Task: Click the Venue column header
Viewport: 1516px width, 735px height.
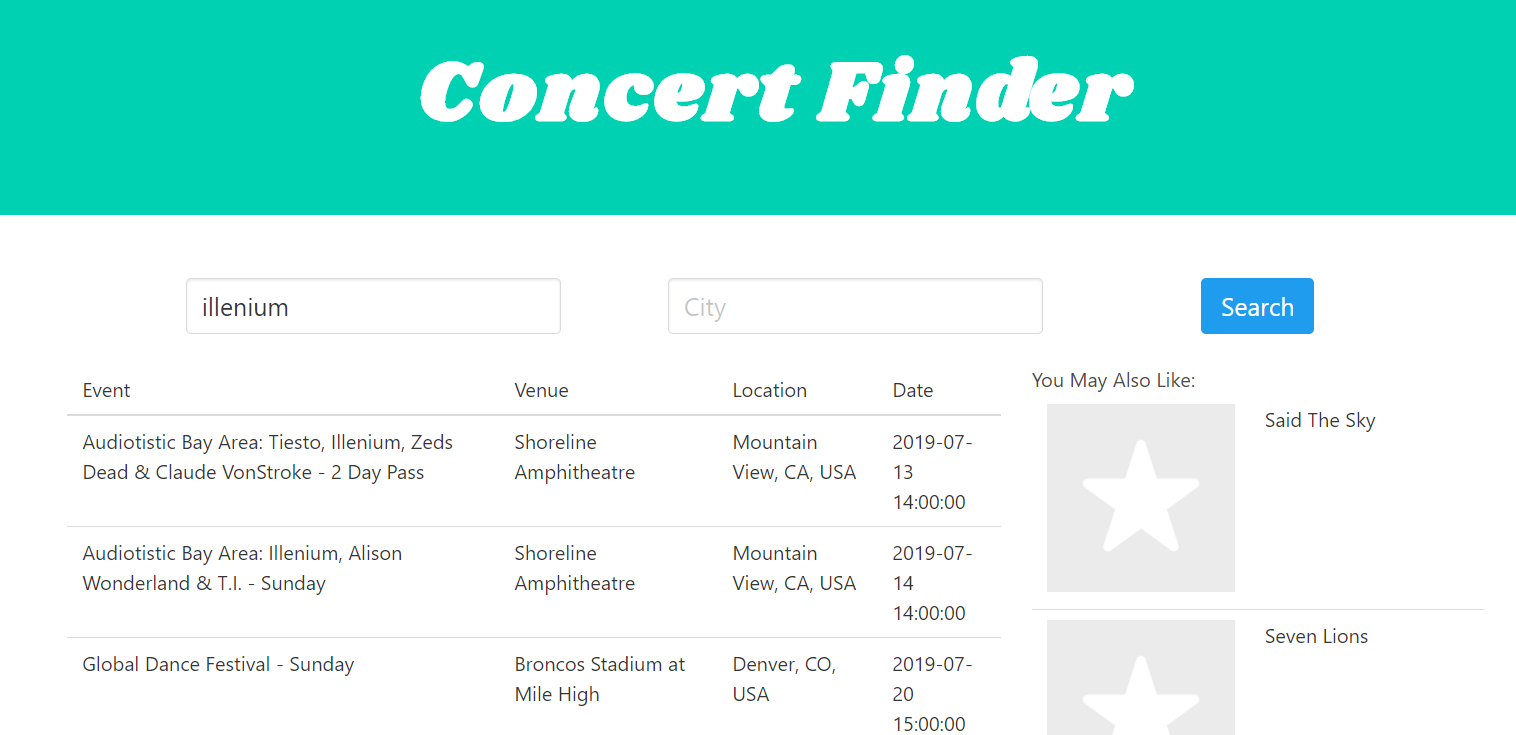Action: pyautogui.click(x=541, y=390)
